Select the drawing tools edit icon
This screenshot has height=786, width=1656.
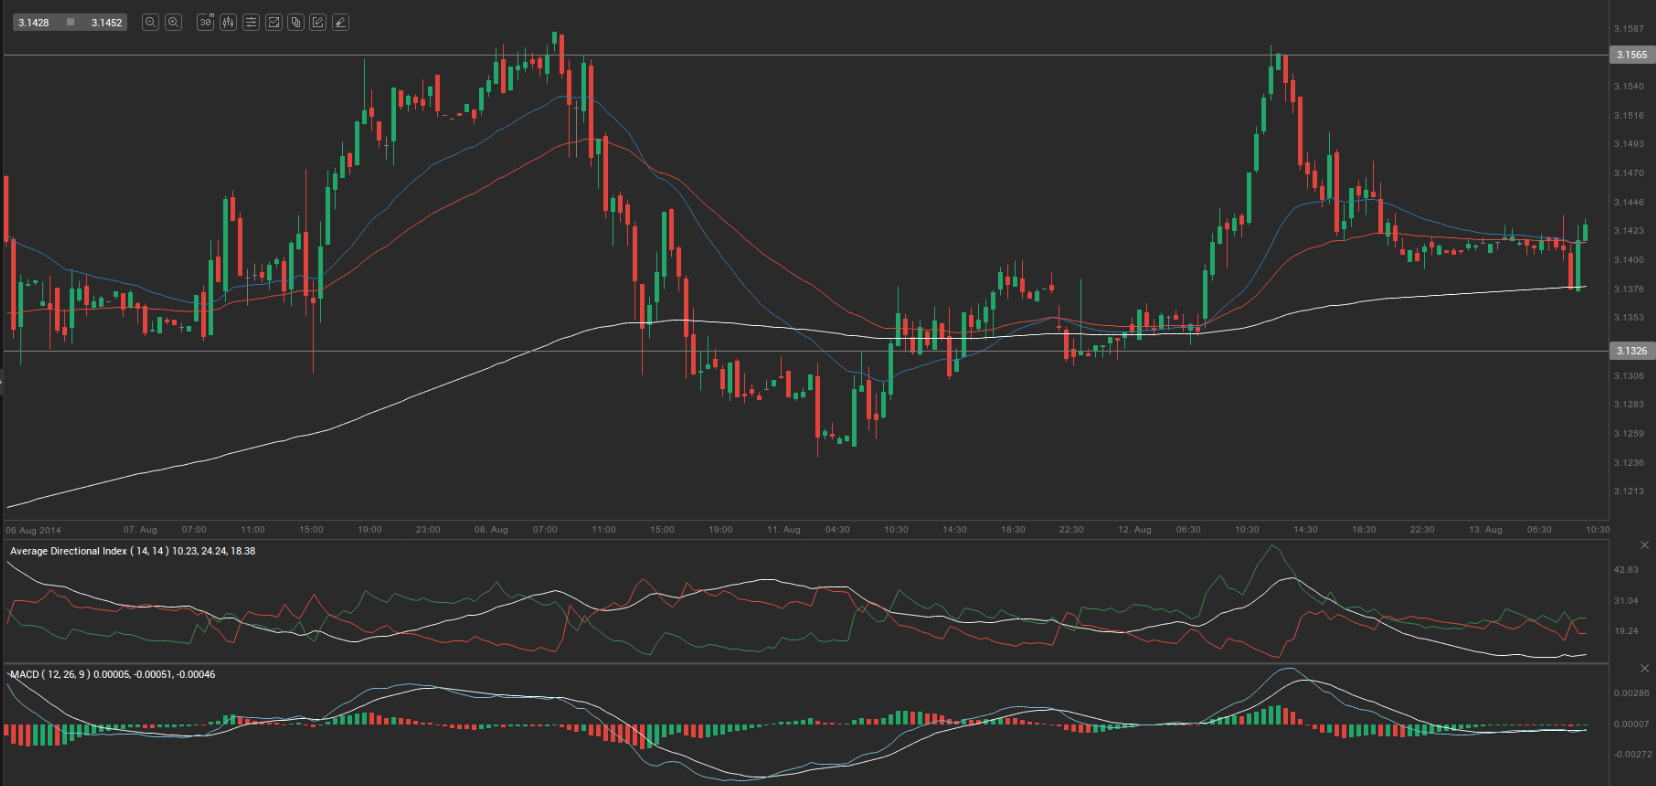click(318, 22)
